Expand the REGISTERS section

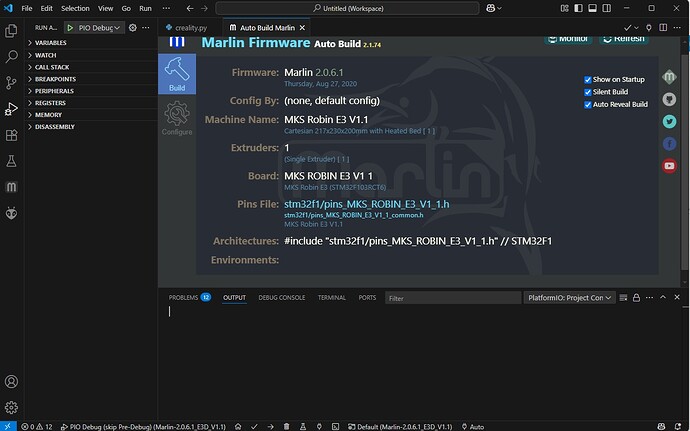(92, 103)
